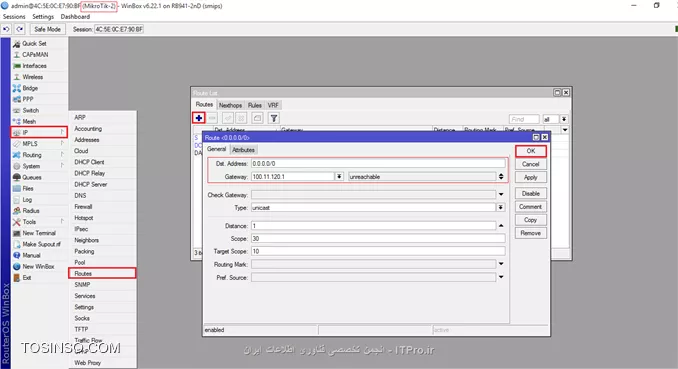Screen dimensions: 678x369
Task: Click Comment button in Route dialog
Action: coord(531,207)
